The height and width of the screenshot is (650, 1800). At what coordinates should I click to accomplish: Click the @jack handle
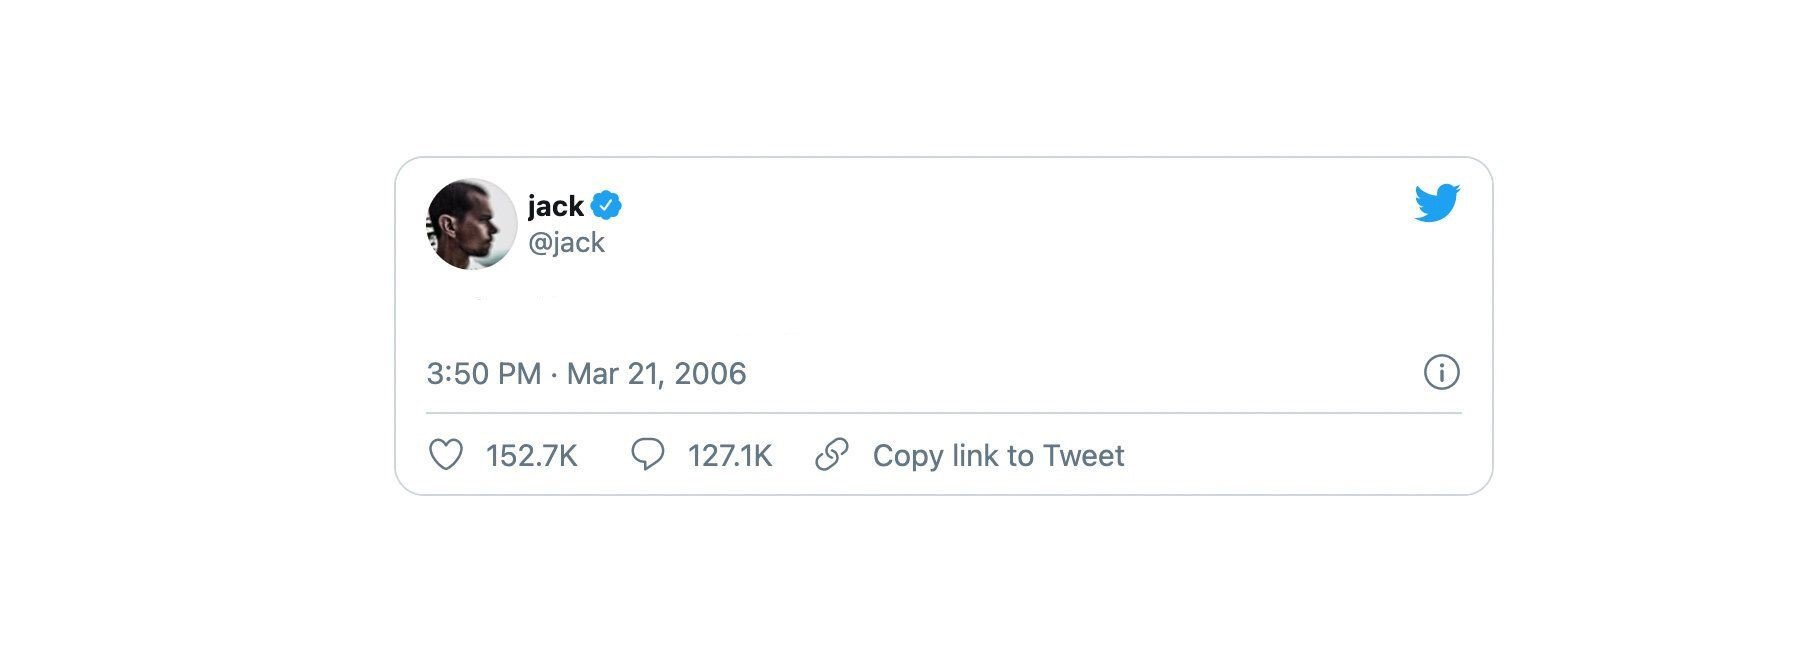tap(565, 242)
